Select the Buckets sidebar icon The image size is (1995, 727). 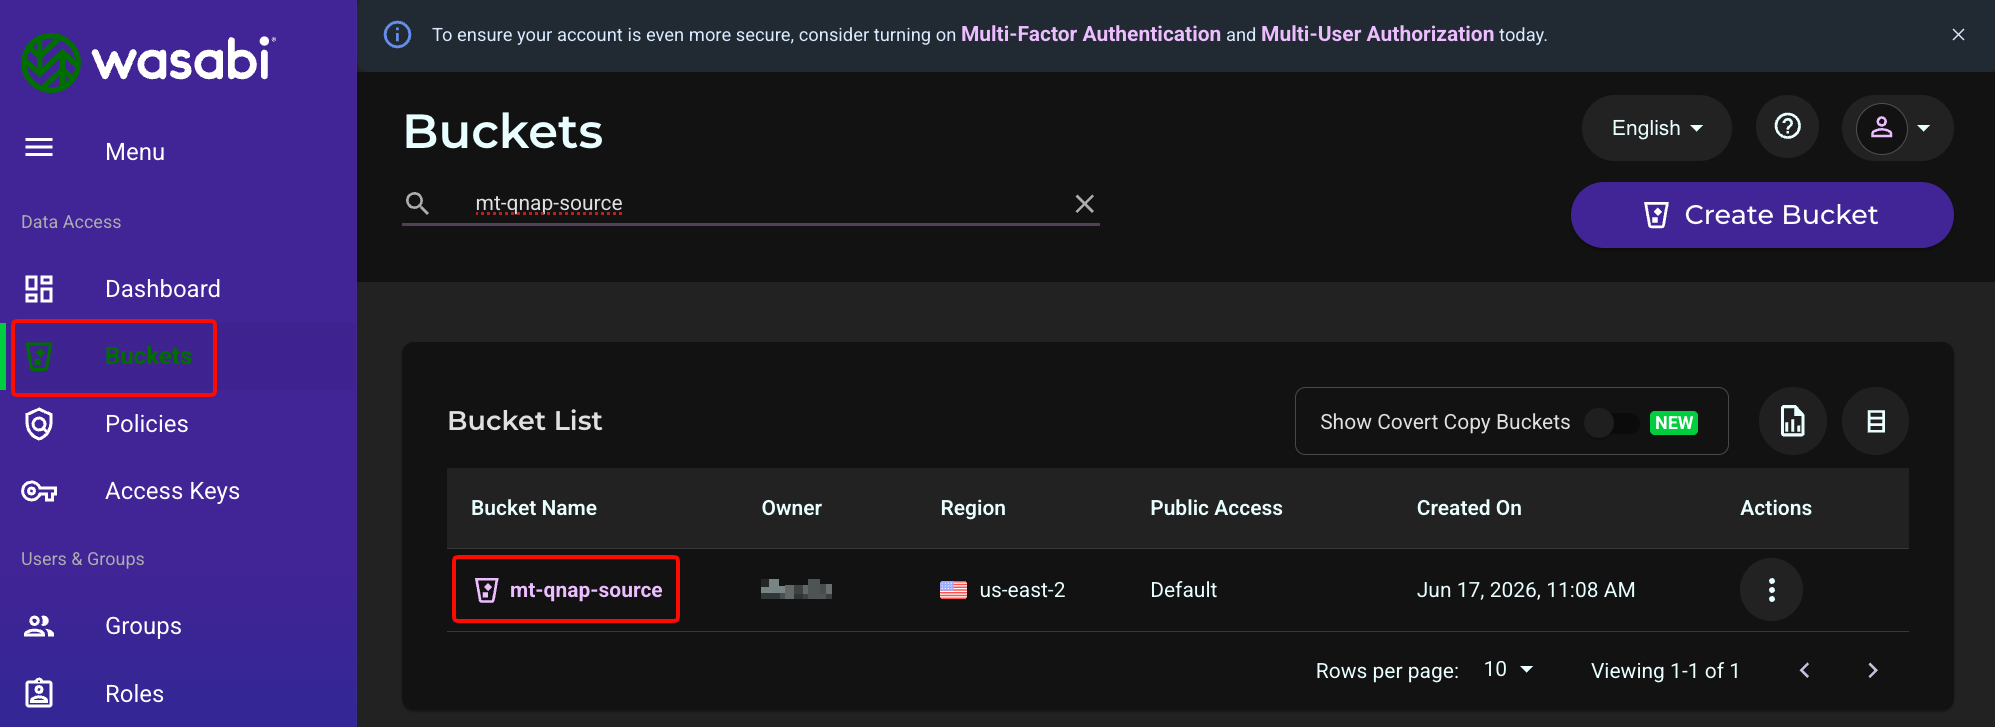(x=39, y=357)
